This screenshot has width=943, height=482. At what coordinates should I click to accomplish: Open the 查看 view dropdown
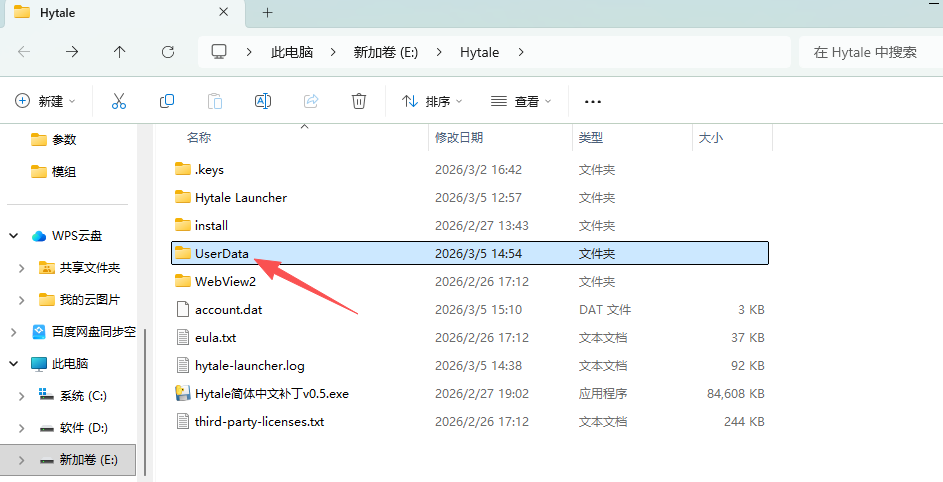pyautogui.click(x=521, y=101)
